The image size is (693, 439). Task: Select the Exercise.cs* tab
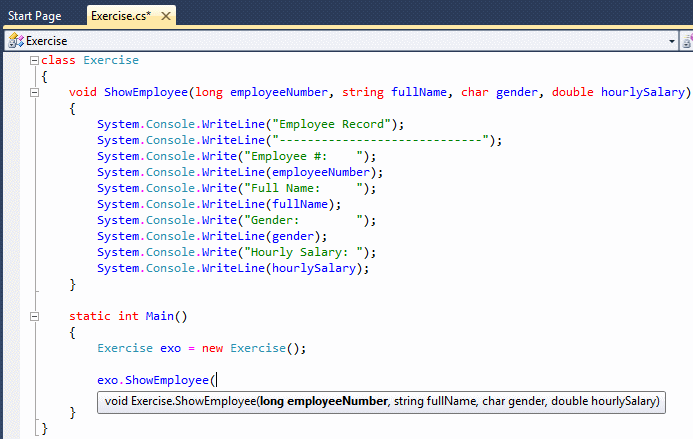point(121,16)
